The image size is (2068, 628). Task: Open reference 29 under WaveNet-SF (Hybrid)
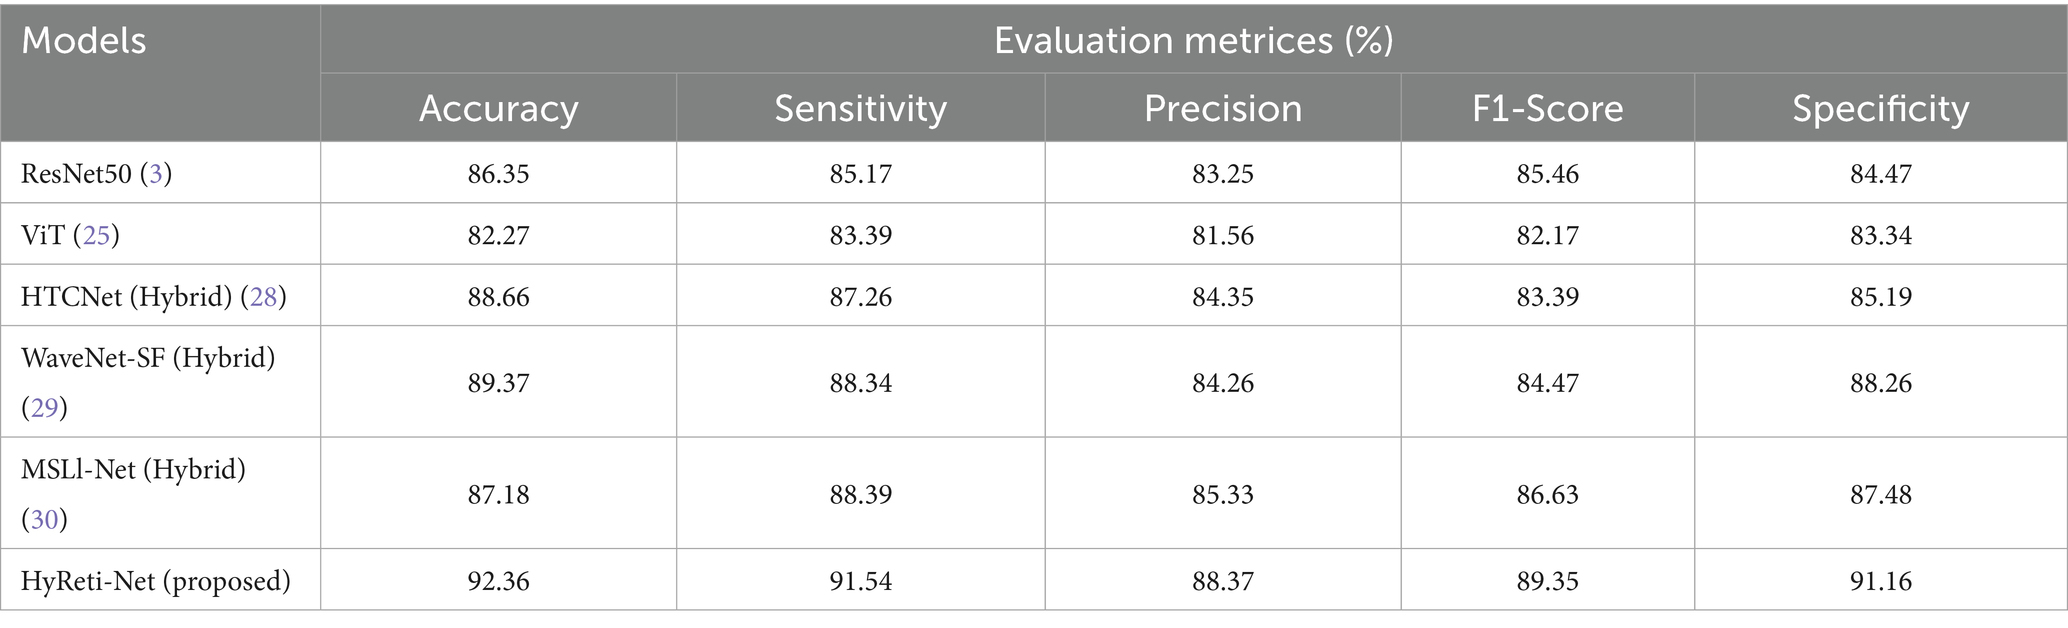44,407
